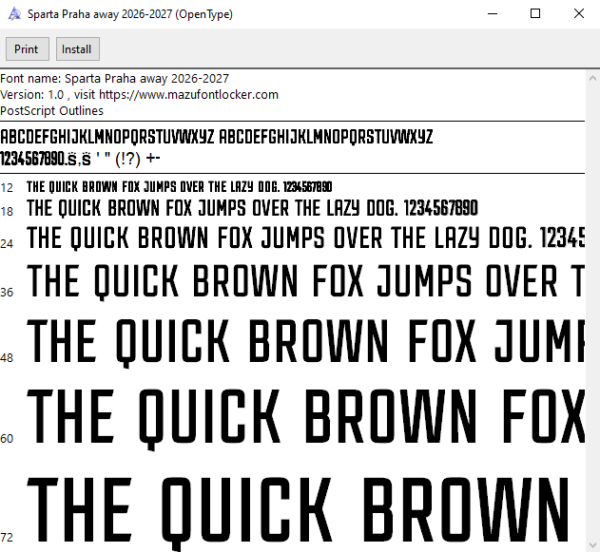
Task: Click the 12-point pangram sample line
Action: tap(179, 187)
